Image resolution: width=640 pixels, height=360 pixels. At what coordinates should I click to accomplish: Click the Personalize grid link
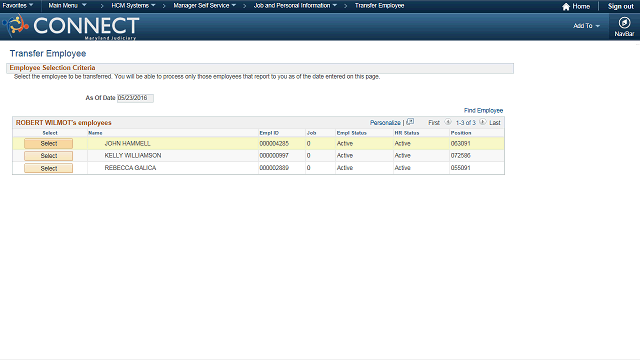385,122
